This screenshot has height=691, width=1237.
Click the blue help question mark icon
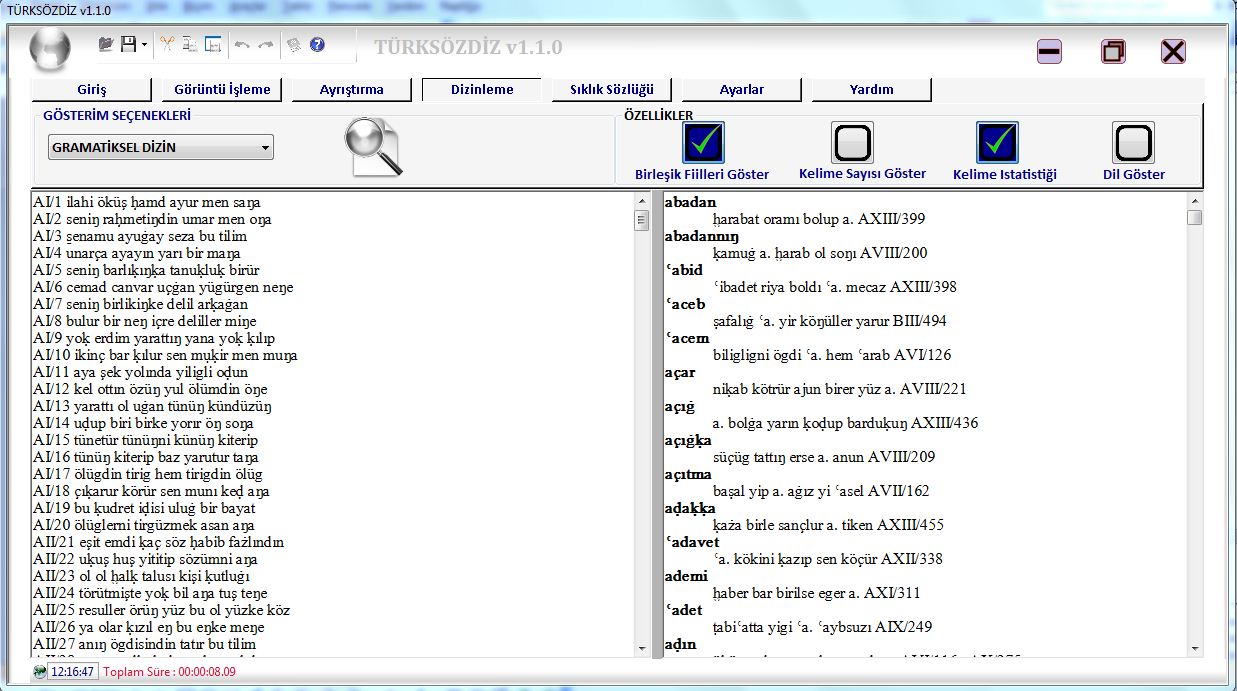point(317,45)
